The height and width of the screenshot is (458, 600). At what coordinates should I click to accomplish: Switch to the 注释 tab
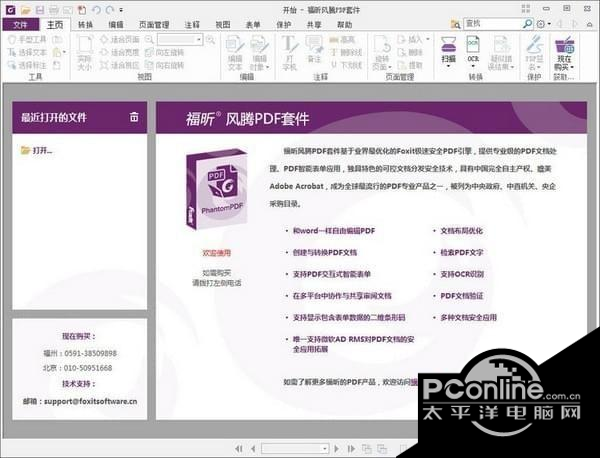(x=192, y=24)
